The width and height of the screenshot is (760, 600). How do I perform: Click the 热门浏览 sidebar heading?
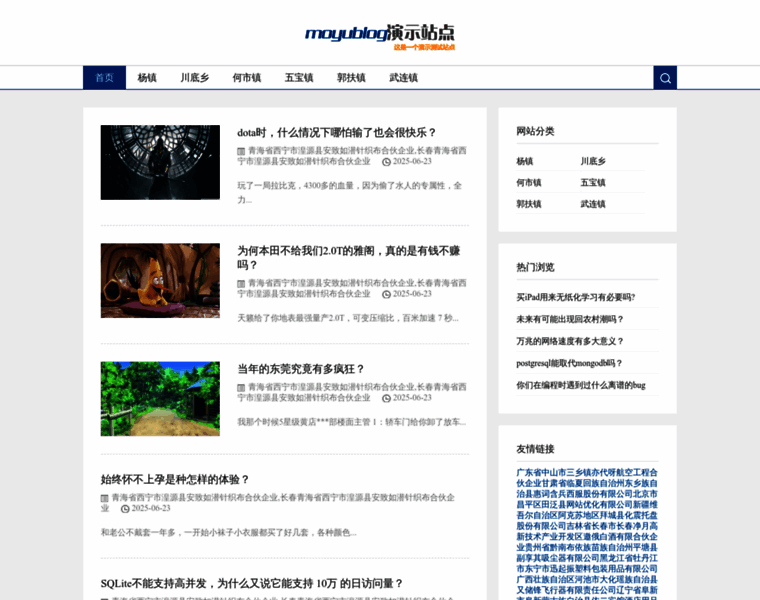pos(536,268)
